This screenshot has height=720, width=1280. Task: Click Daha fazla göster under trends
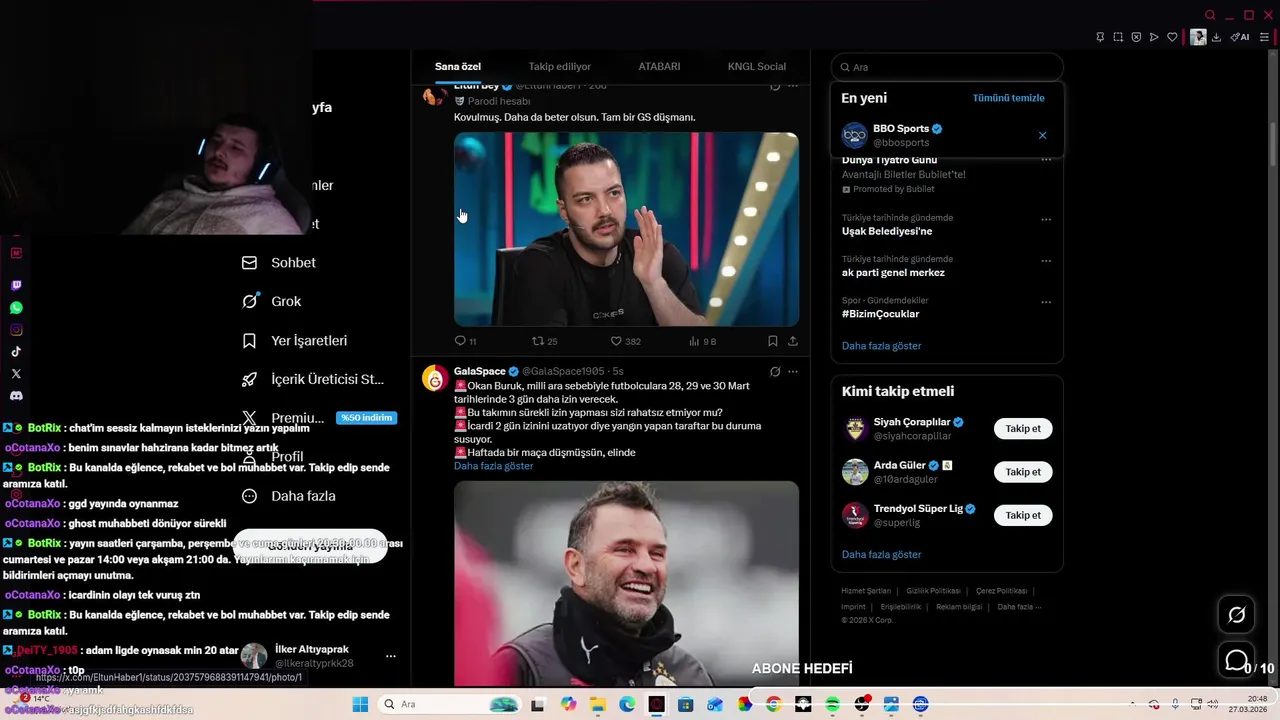point(881,346)
